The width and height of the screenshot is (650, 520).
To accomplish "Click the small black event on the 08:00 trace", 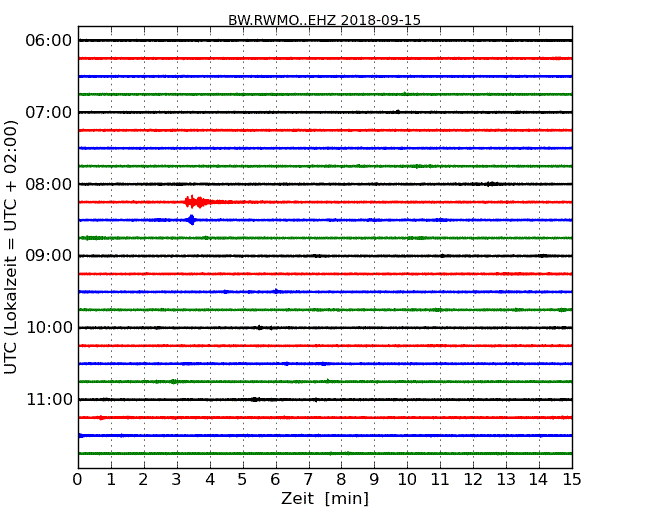I will point(491,184).
